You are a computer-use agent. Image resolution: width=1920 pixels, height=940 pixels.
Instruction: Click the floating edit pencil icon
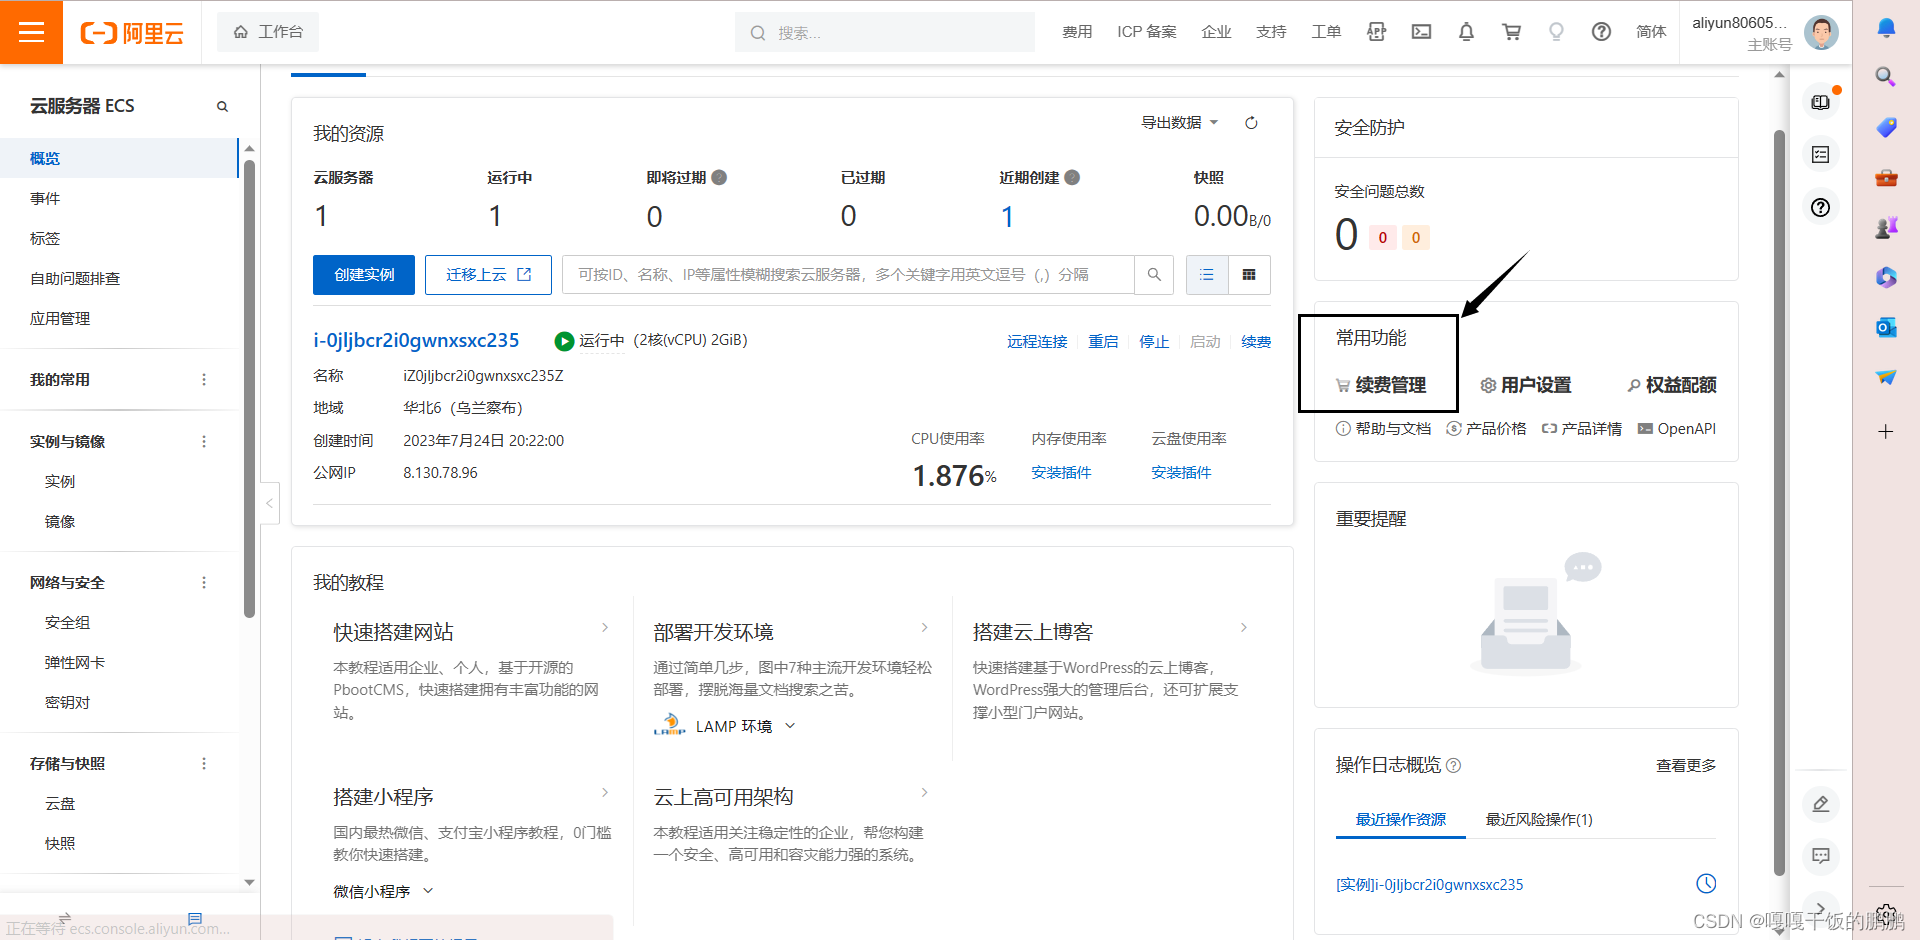pos(1821,804)
